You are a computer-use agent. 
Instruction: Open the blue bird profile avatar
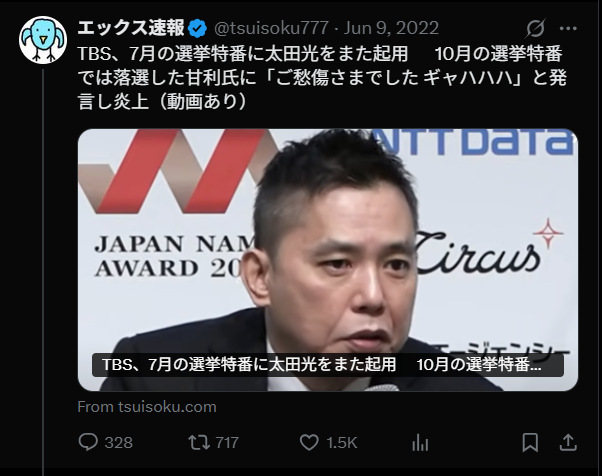pos(43,40)
